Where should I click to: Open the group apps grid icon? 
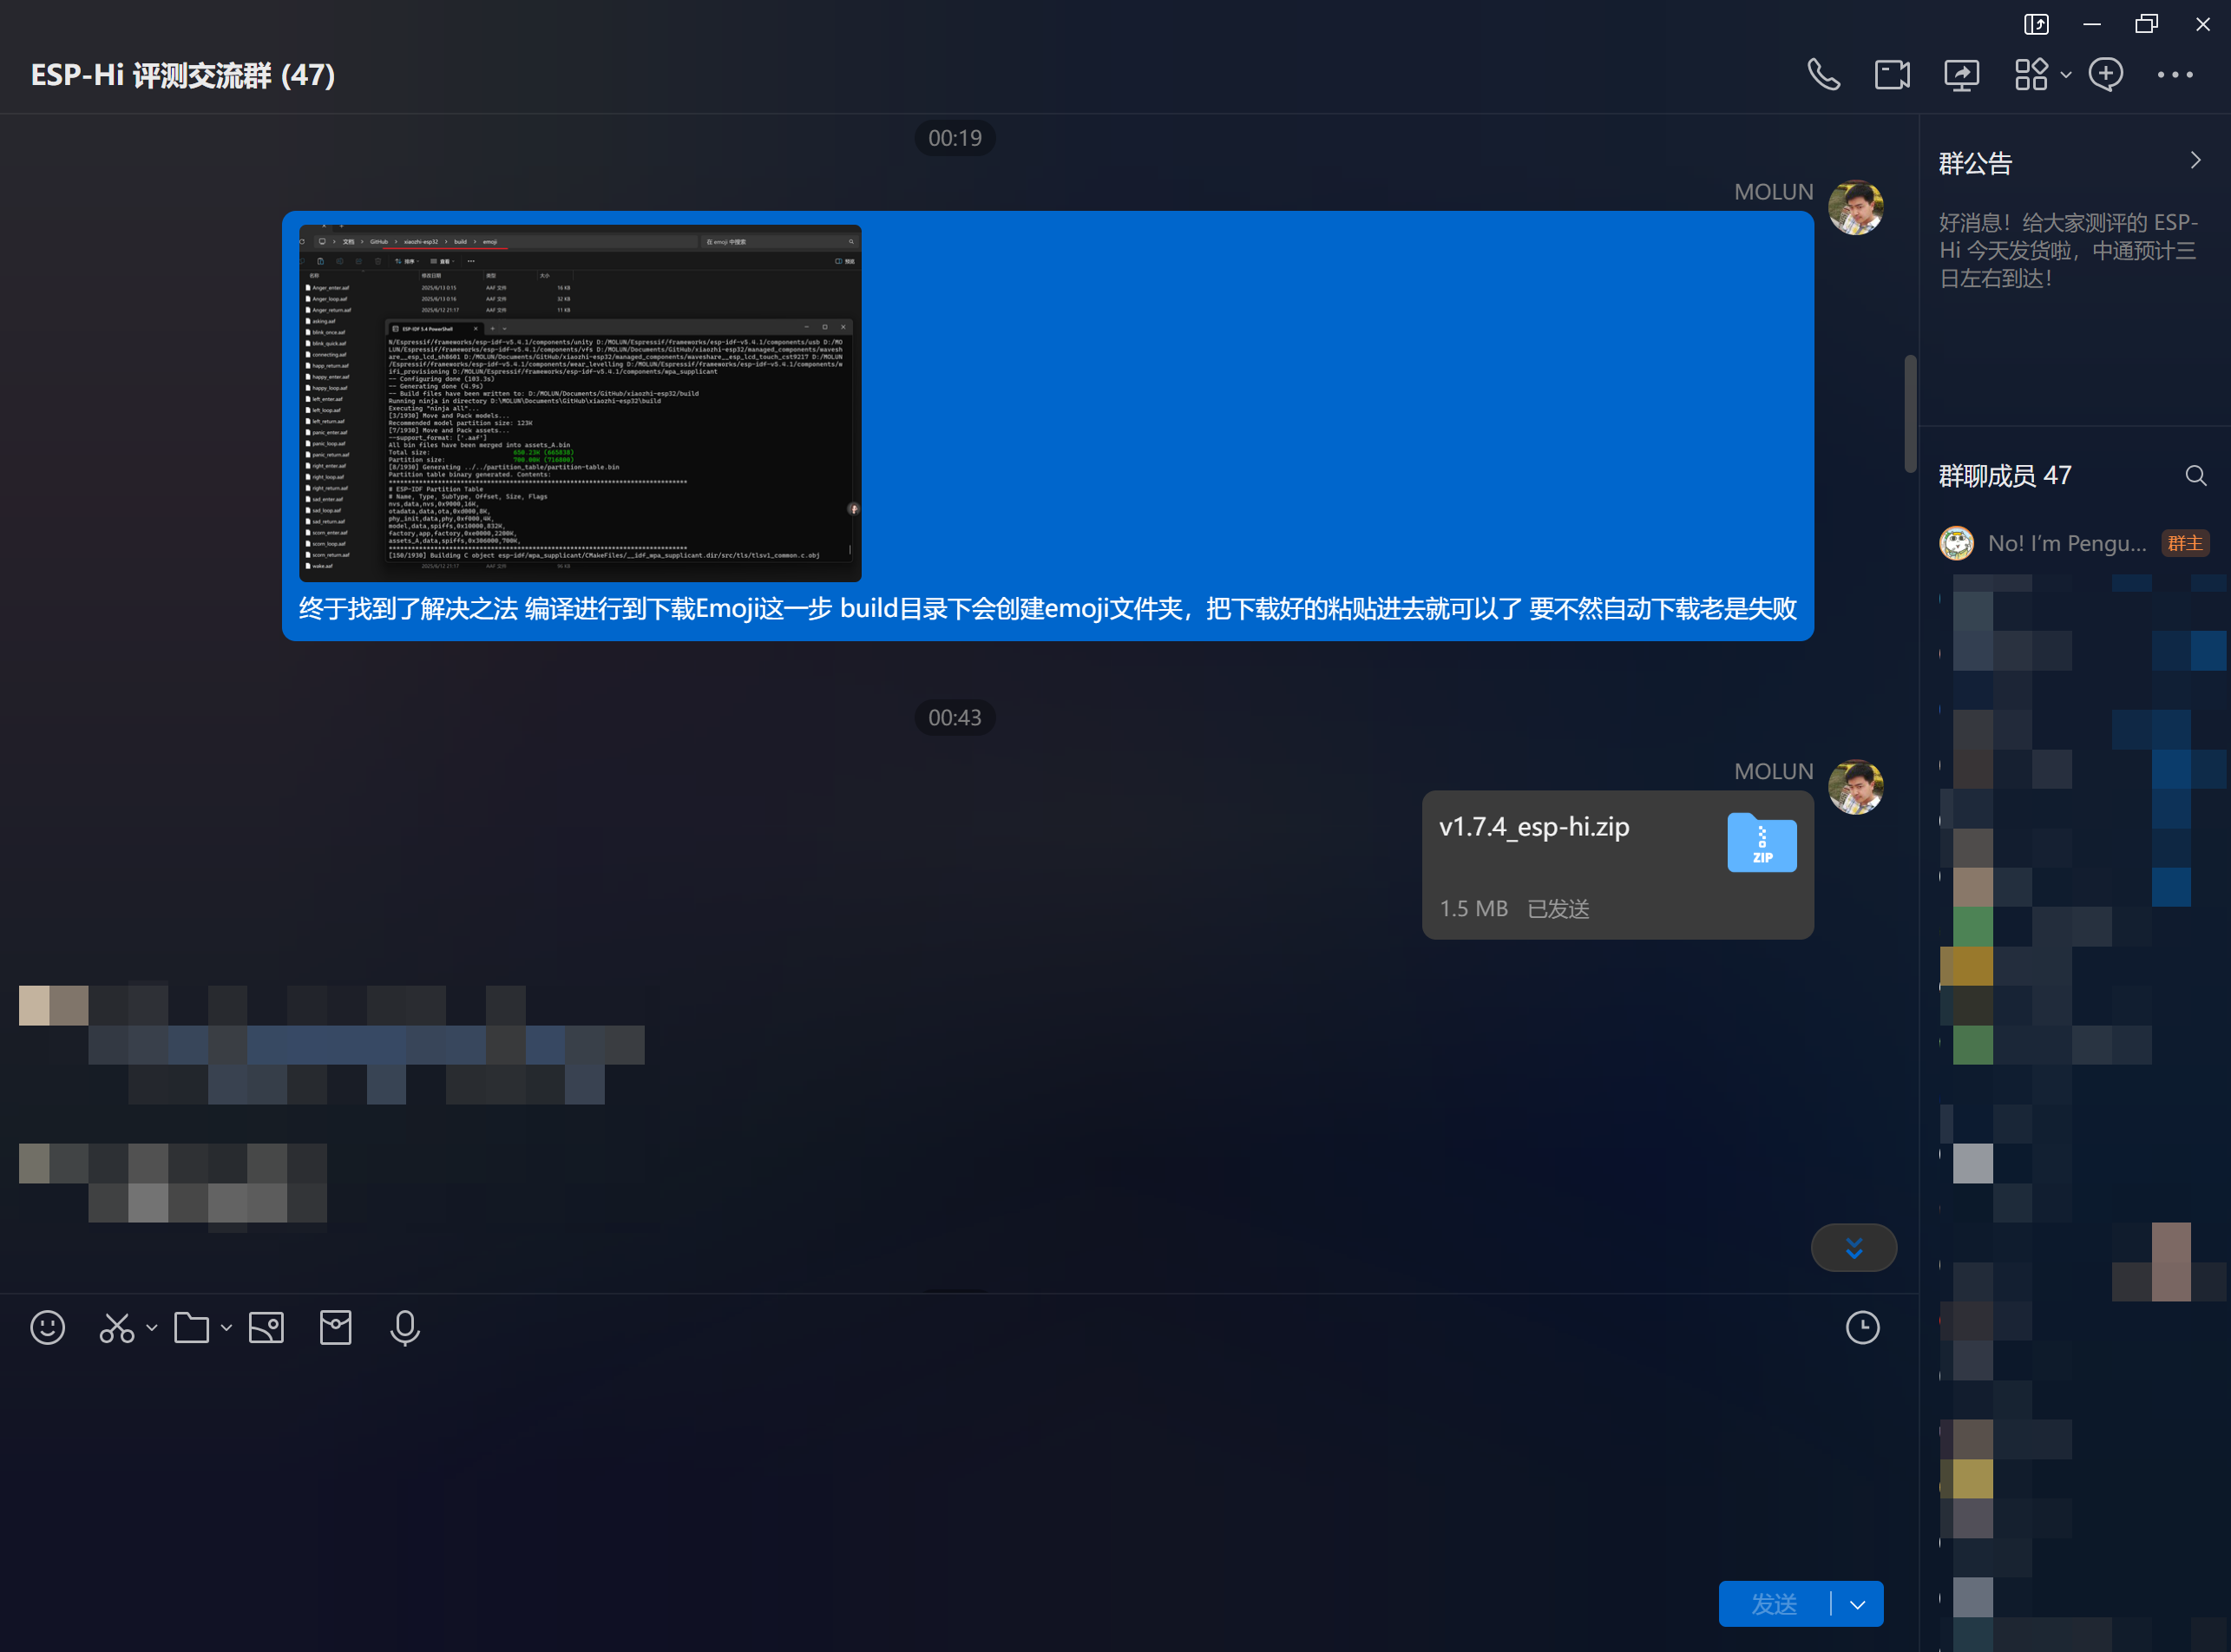[x=2031, y=75]
